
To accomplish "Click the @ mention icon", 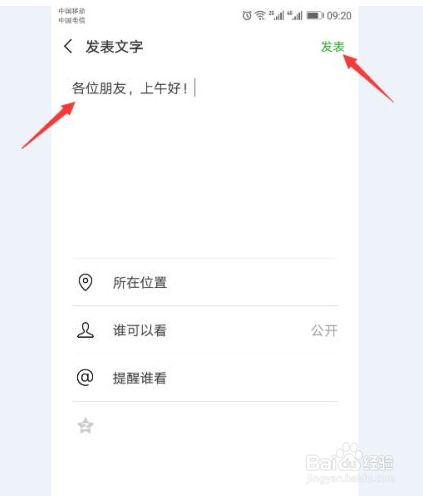I will click(85, 377).
